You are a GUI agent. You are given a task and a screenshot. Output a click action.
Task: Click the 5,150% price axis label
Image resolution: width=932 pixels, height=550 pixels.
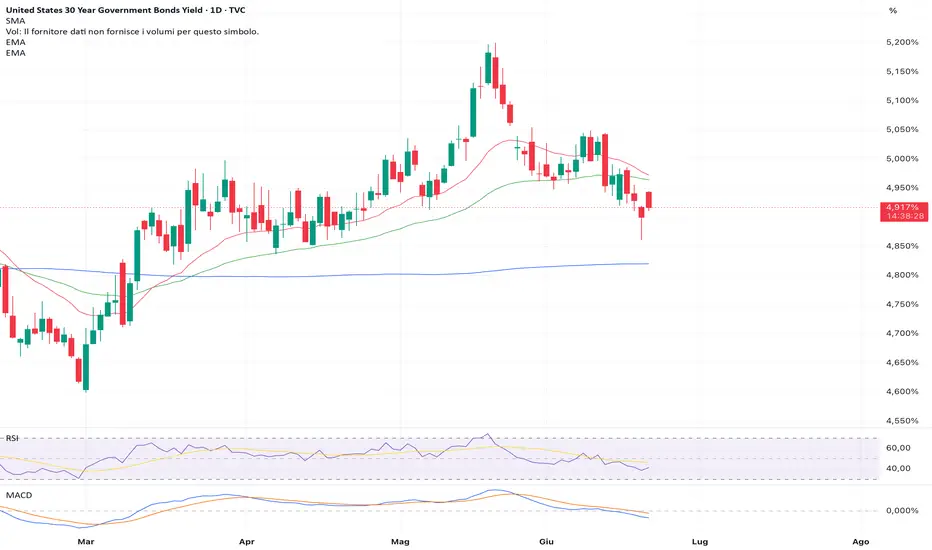click(902, 71)
